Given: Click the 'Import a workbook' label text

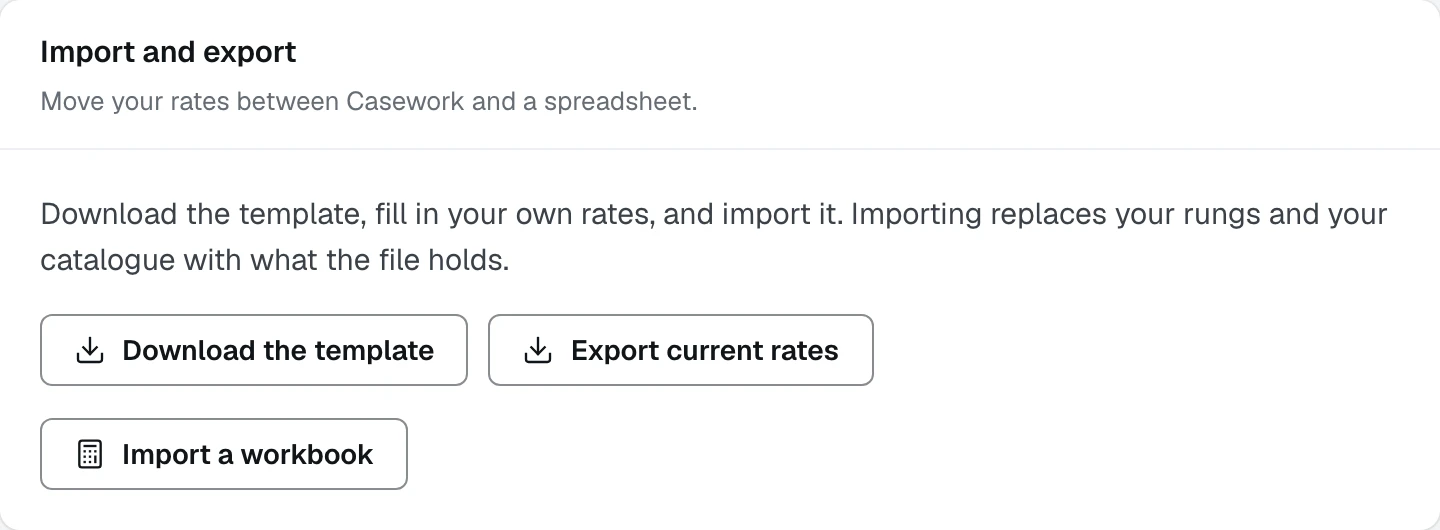Looking at the screenshot, I should pos(247,454).
